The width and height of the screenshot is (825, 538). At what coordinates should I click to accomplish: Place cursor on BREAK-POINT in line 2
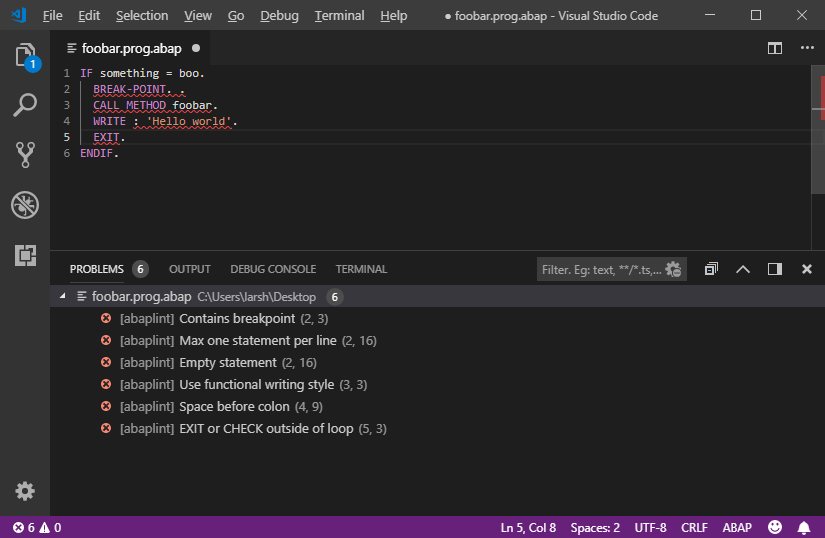pyautogui.click(x=129, y=89)
